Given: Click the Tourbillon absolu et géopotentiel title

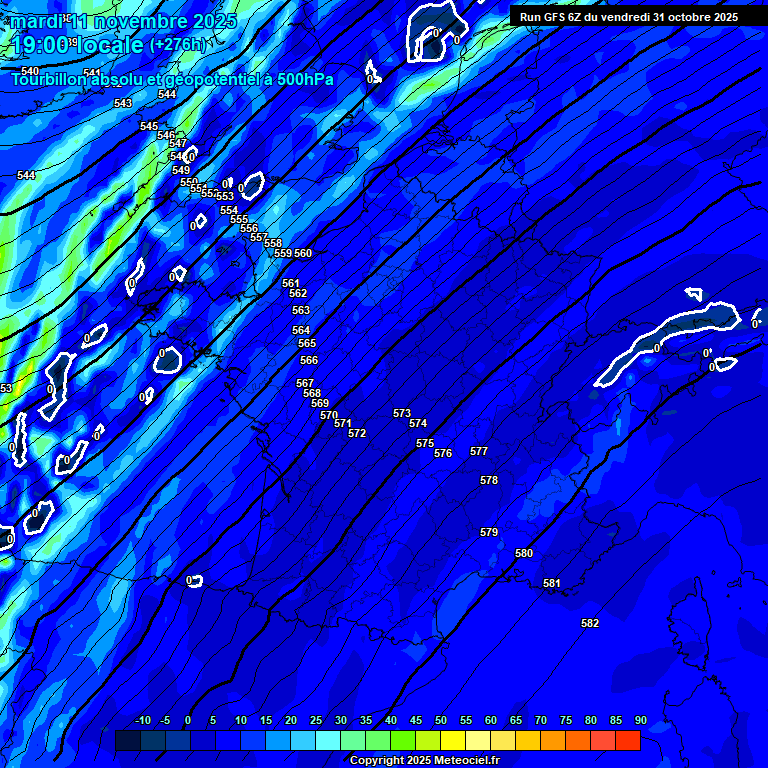Looking at the screenshot, I should [x=172, y=80].
